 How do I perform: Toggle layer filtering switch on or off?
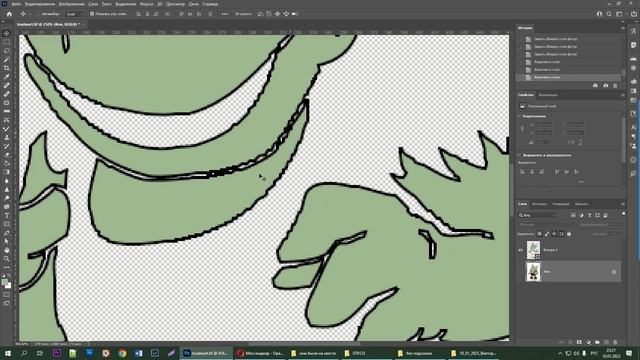coord(623,214)
